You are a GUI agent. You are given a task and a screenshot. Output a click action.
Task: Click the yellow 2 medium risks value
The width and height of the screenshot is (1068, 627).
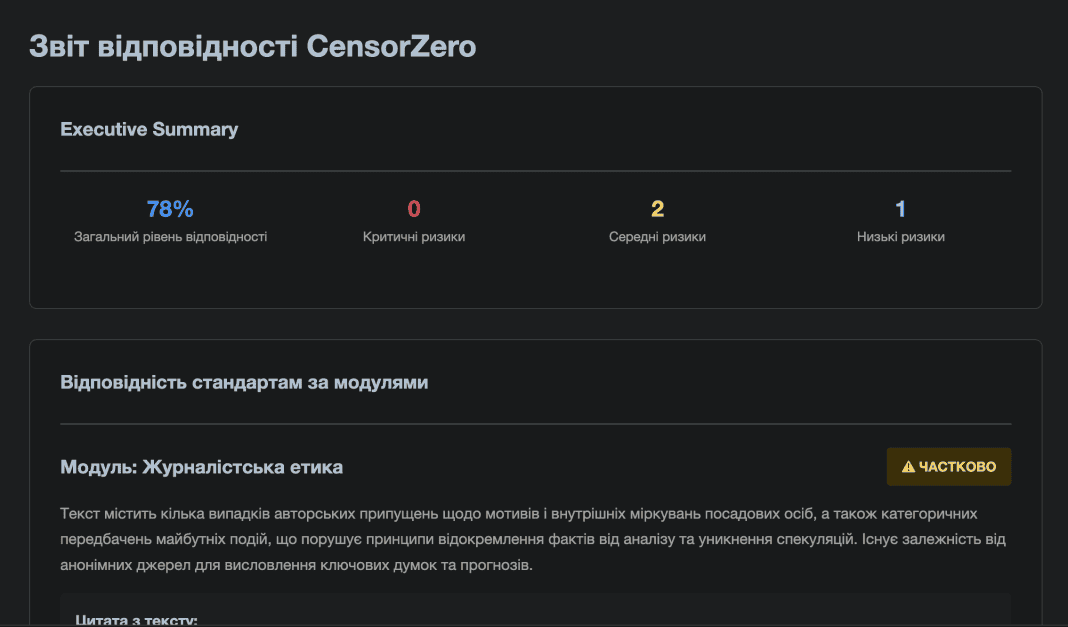657,208
